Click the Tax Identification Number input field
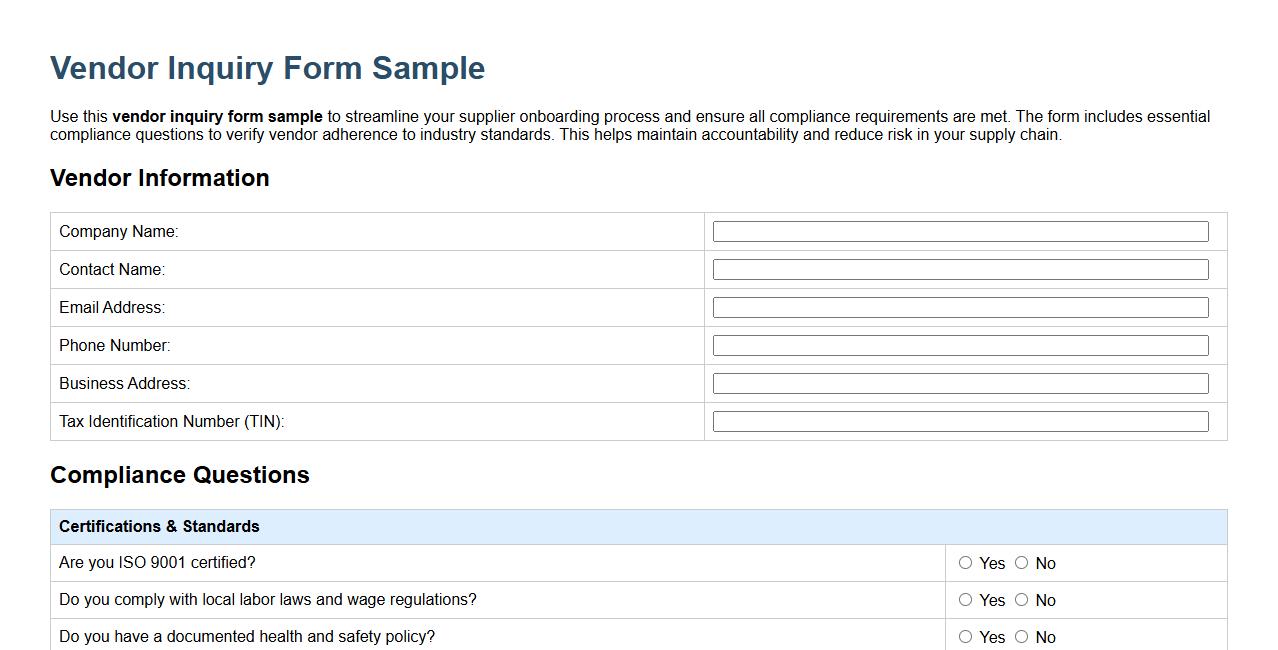 (959, 421)
